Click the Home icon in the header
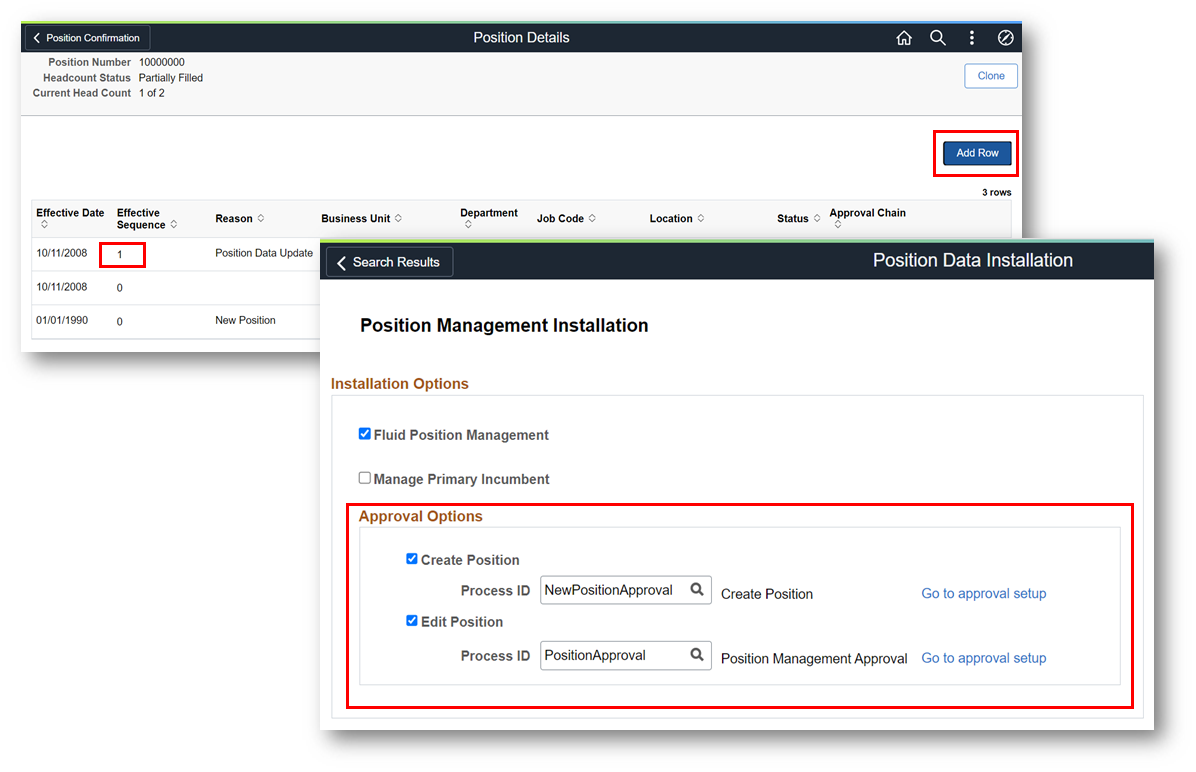1196x772 pixels. tap(904, 37)
